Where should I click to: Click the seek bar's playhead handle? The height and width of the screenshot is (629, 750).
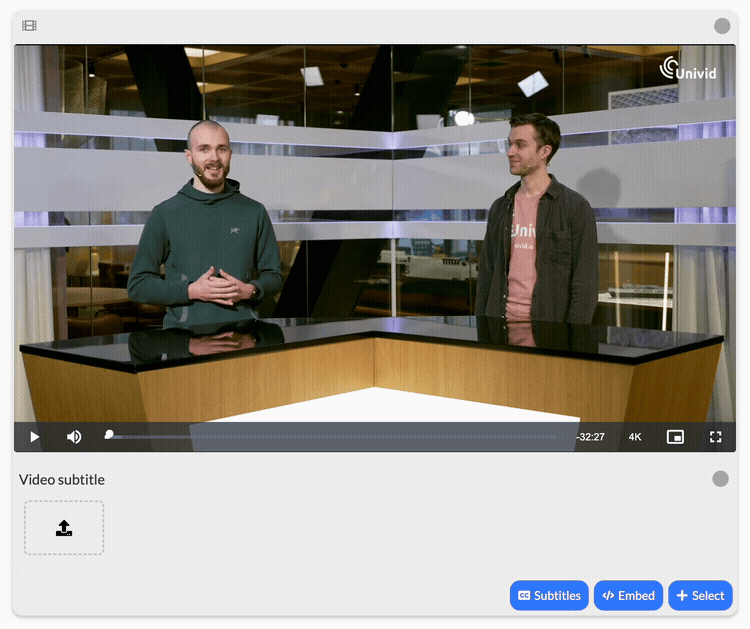tap(109, 435)
